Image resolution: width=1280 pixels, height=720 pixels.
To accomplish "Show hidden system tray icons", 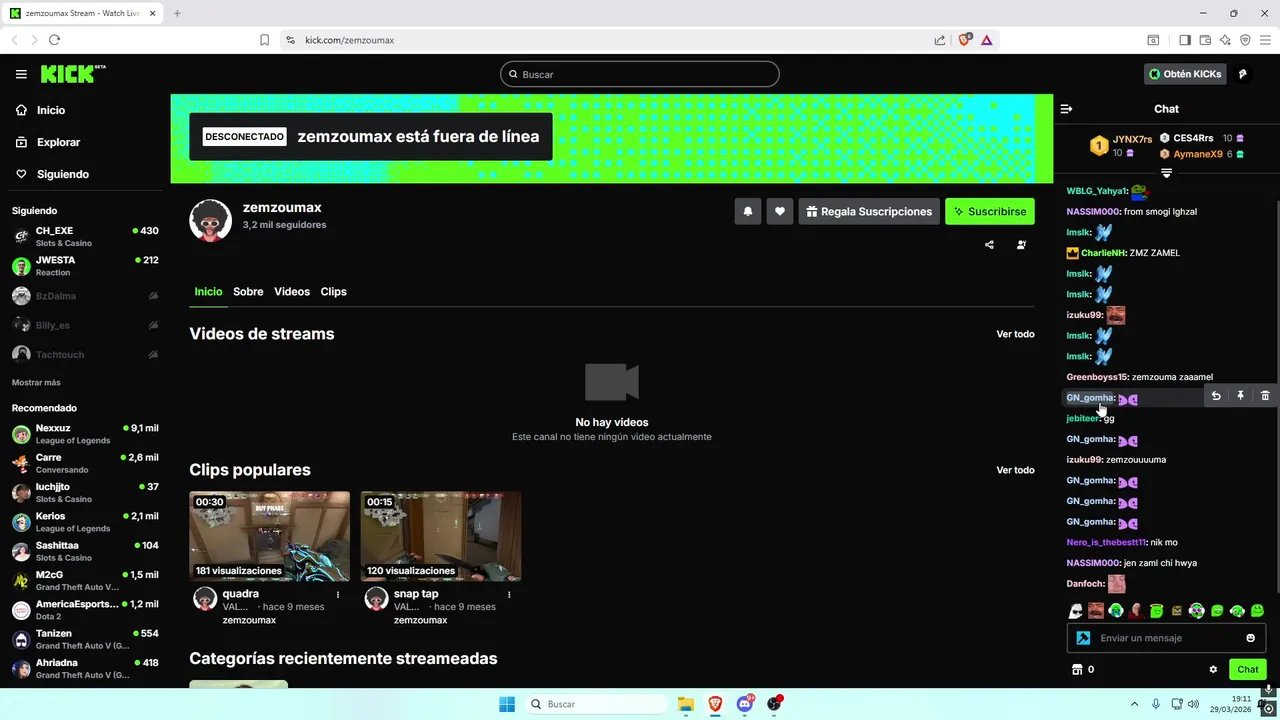I will (1134, 704).
